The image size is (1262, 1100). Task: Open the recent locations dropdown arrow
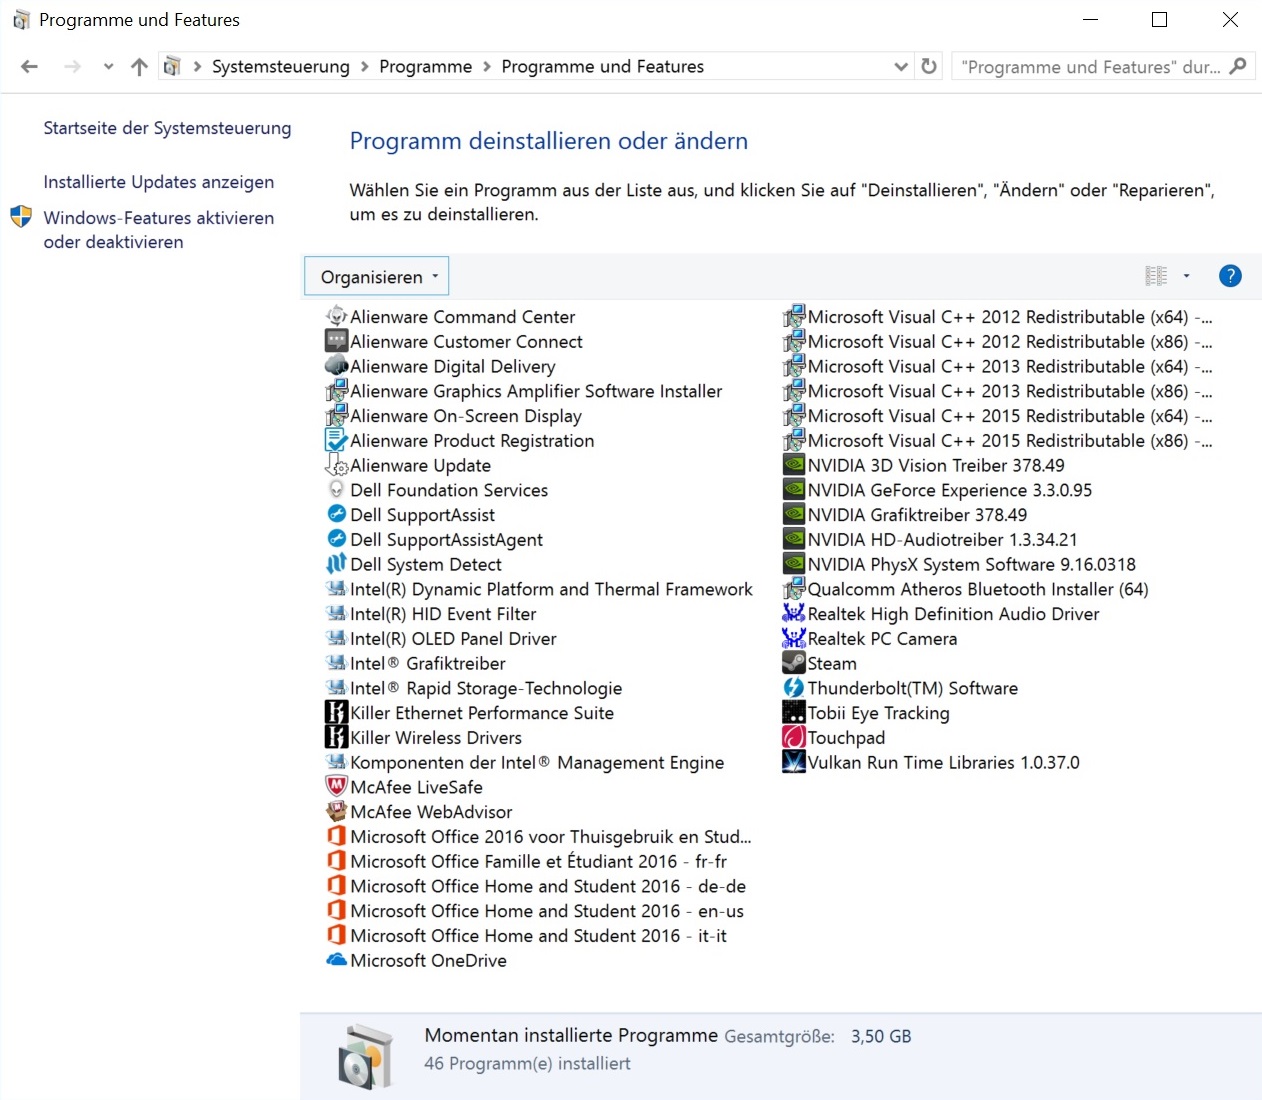[x=108, y=66]
